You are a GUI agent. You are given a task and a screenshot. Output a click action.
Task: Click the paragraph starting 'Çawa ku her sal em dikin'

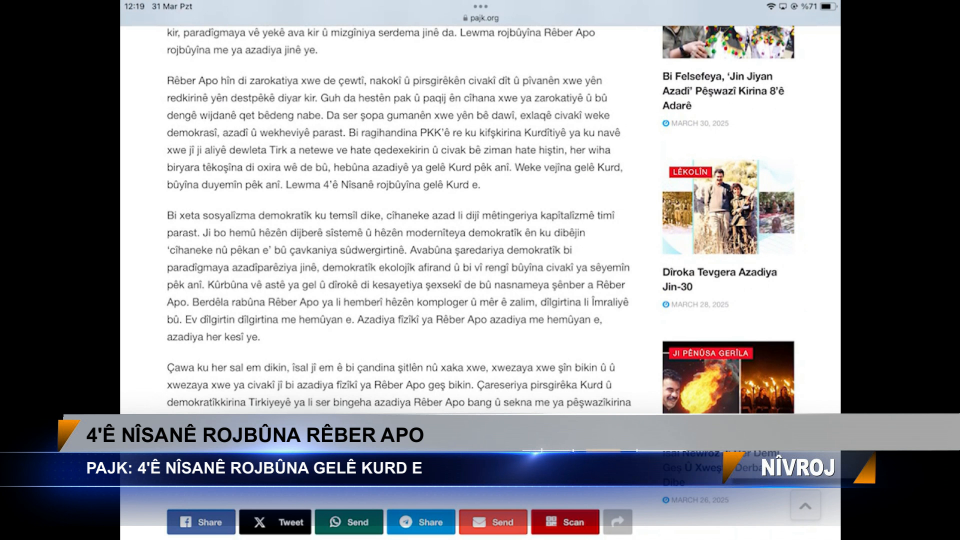pyautogui.click(x=399, y=384)
